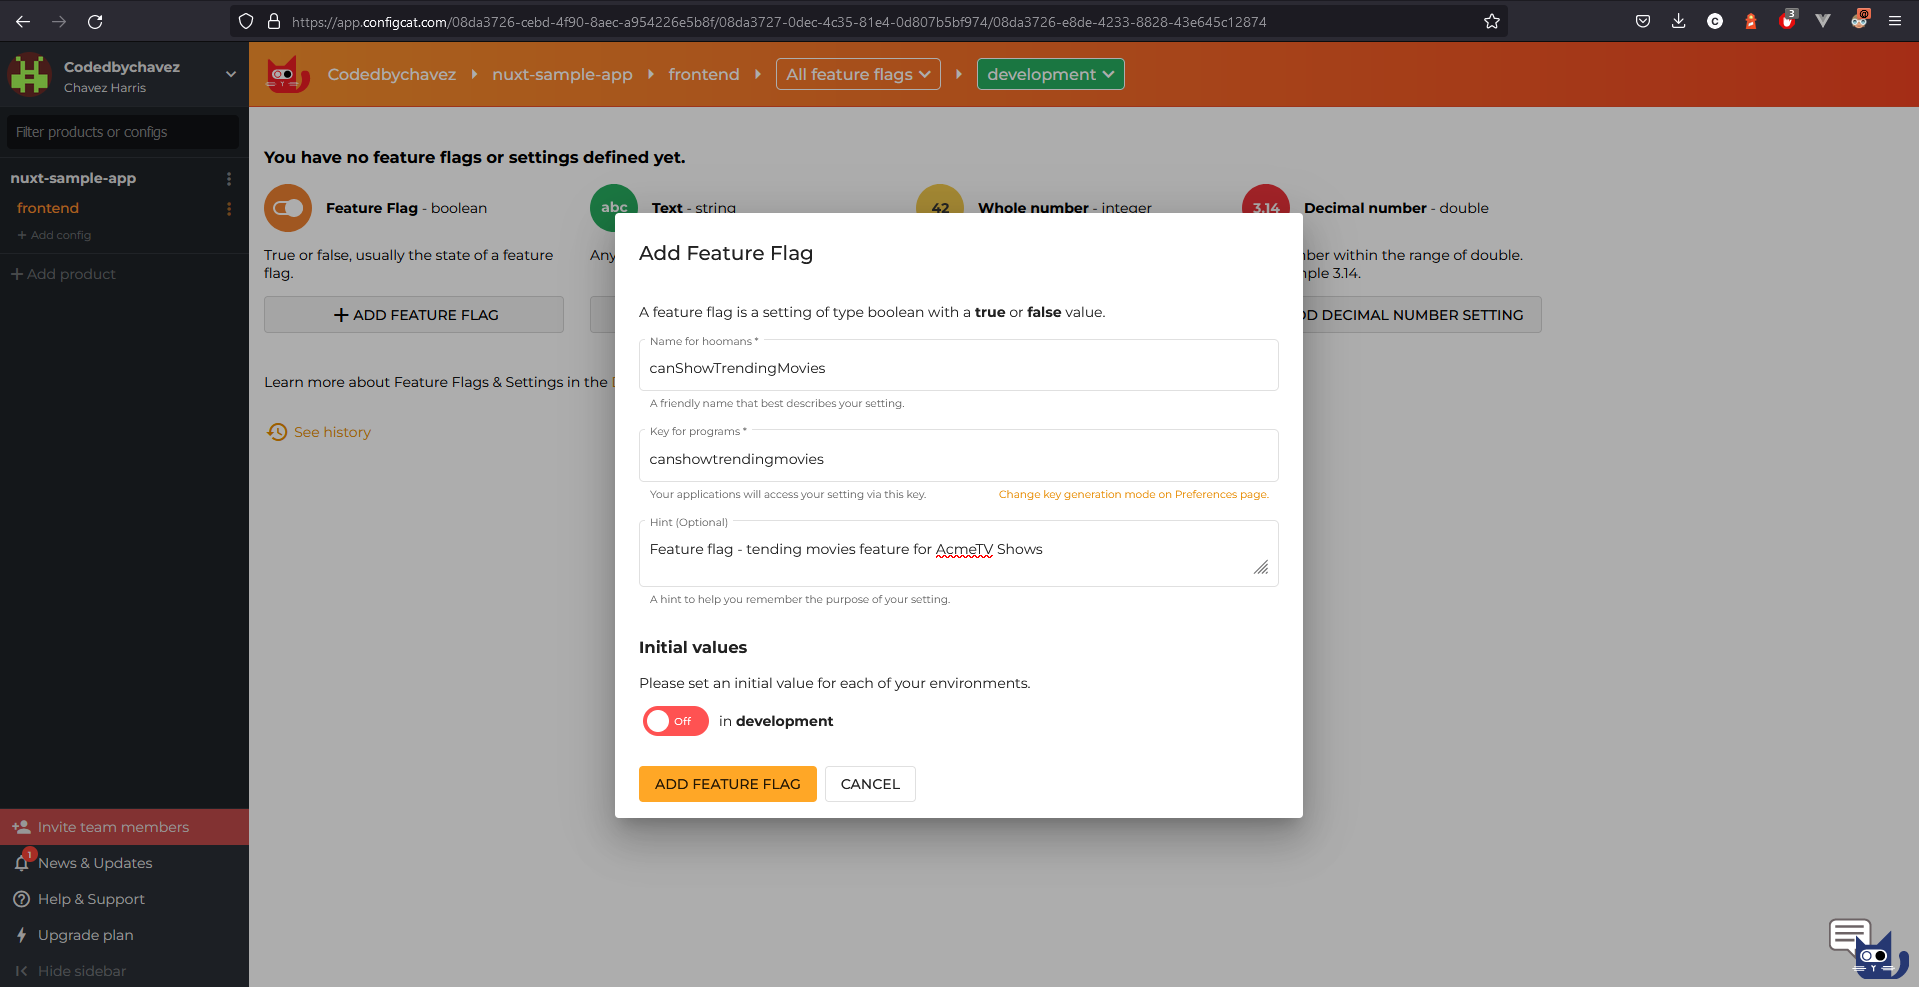The image size is (1919, 987).
Task: Expand the Codedbychavez workspace chevron
Action: pyautogui.click(x=231, y=74)
